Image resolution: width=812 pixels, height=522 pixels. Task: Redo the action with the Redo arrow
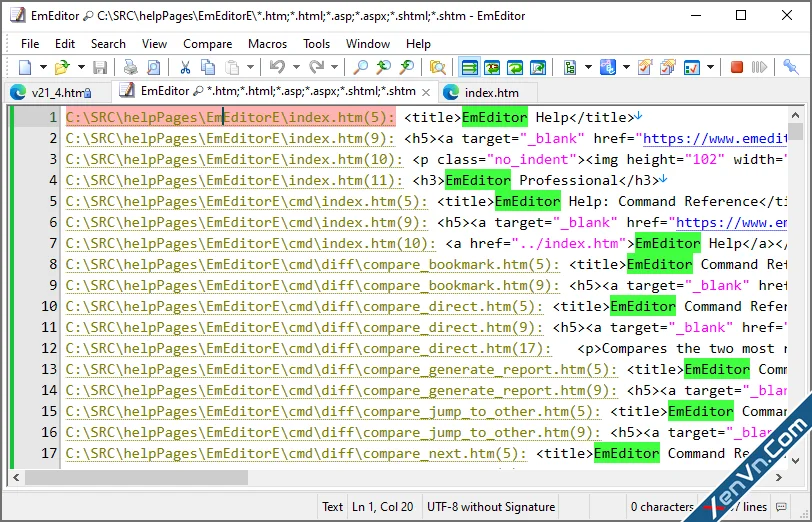(x=316, y=67)
